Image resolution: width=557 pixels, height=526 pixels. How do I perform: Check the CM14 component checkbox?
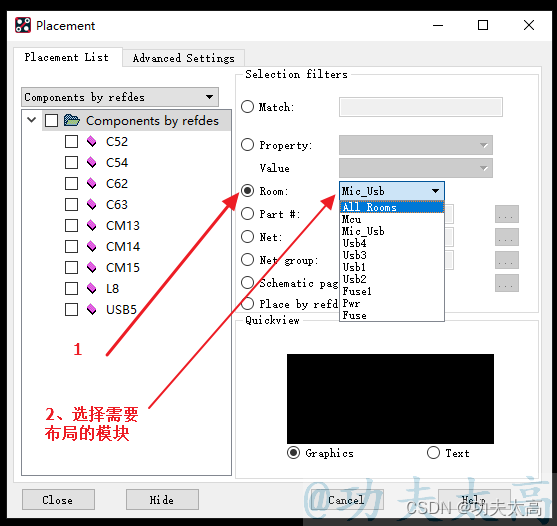tap(71, 246)
